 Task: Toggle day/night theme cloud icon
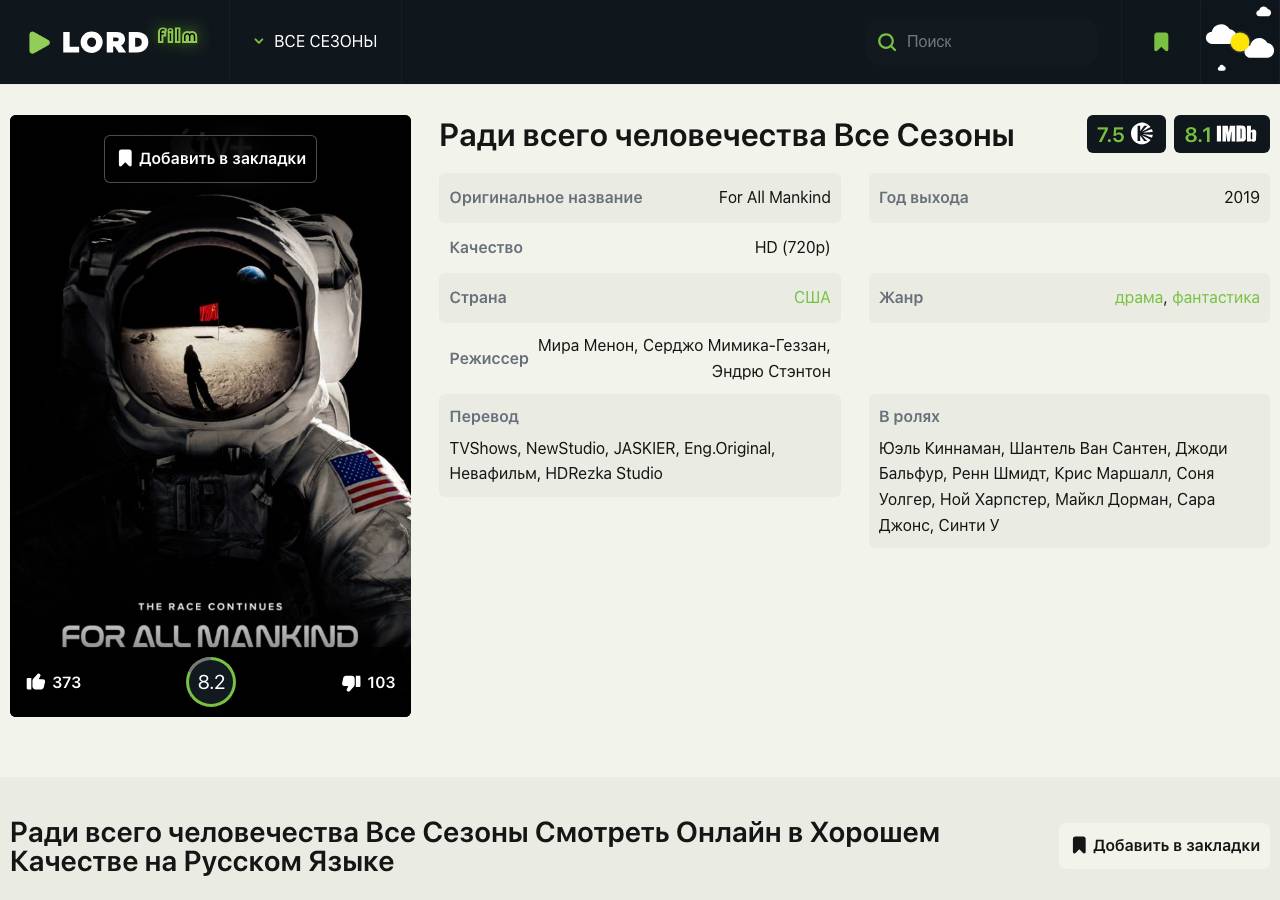click(1240, 42)
